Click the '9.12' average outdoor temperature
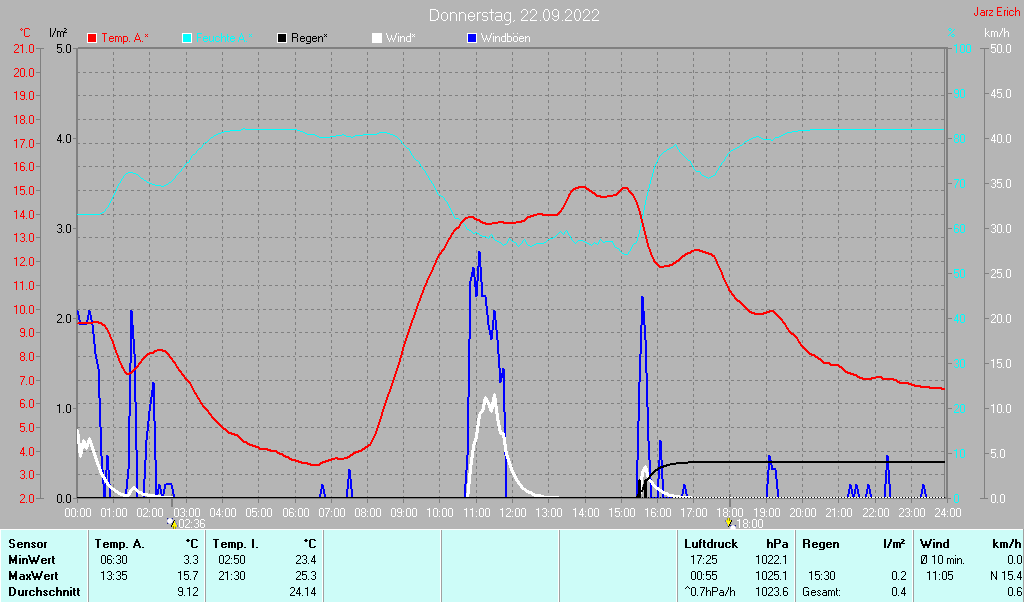This screenshot has height=602, width=1024. 188,592
